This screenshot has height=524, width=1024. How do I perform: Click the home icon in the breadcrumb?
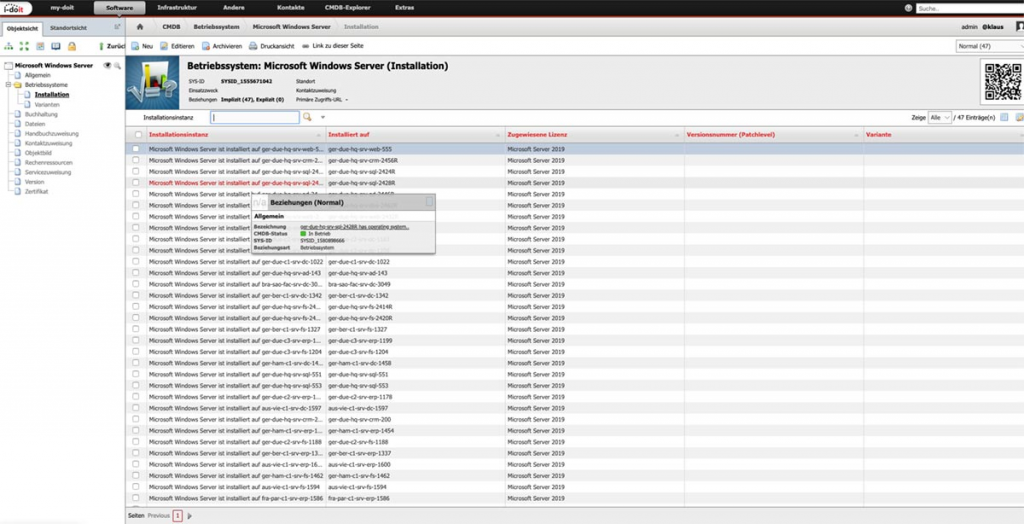coord(140,27)
